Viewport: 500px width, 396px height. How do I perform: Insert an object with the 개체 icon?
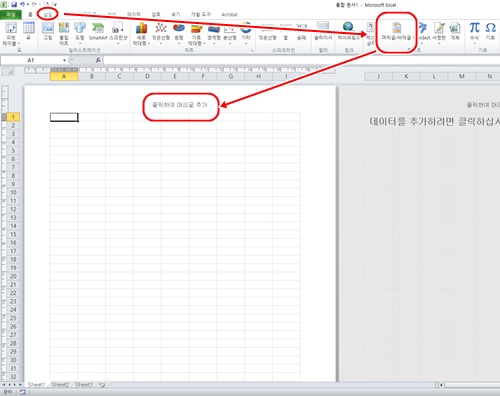[x=455, y=31]
